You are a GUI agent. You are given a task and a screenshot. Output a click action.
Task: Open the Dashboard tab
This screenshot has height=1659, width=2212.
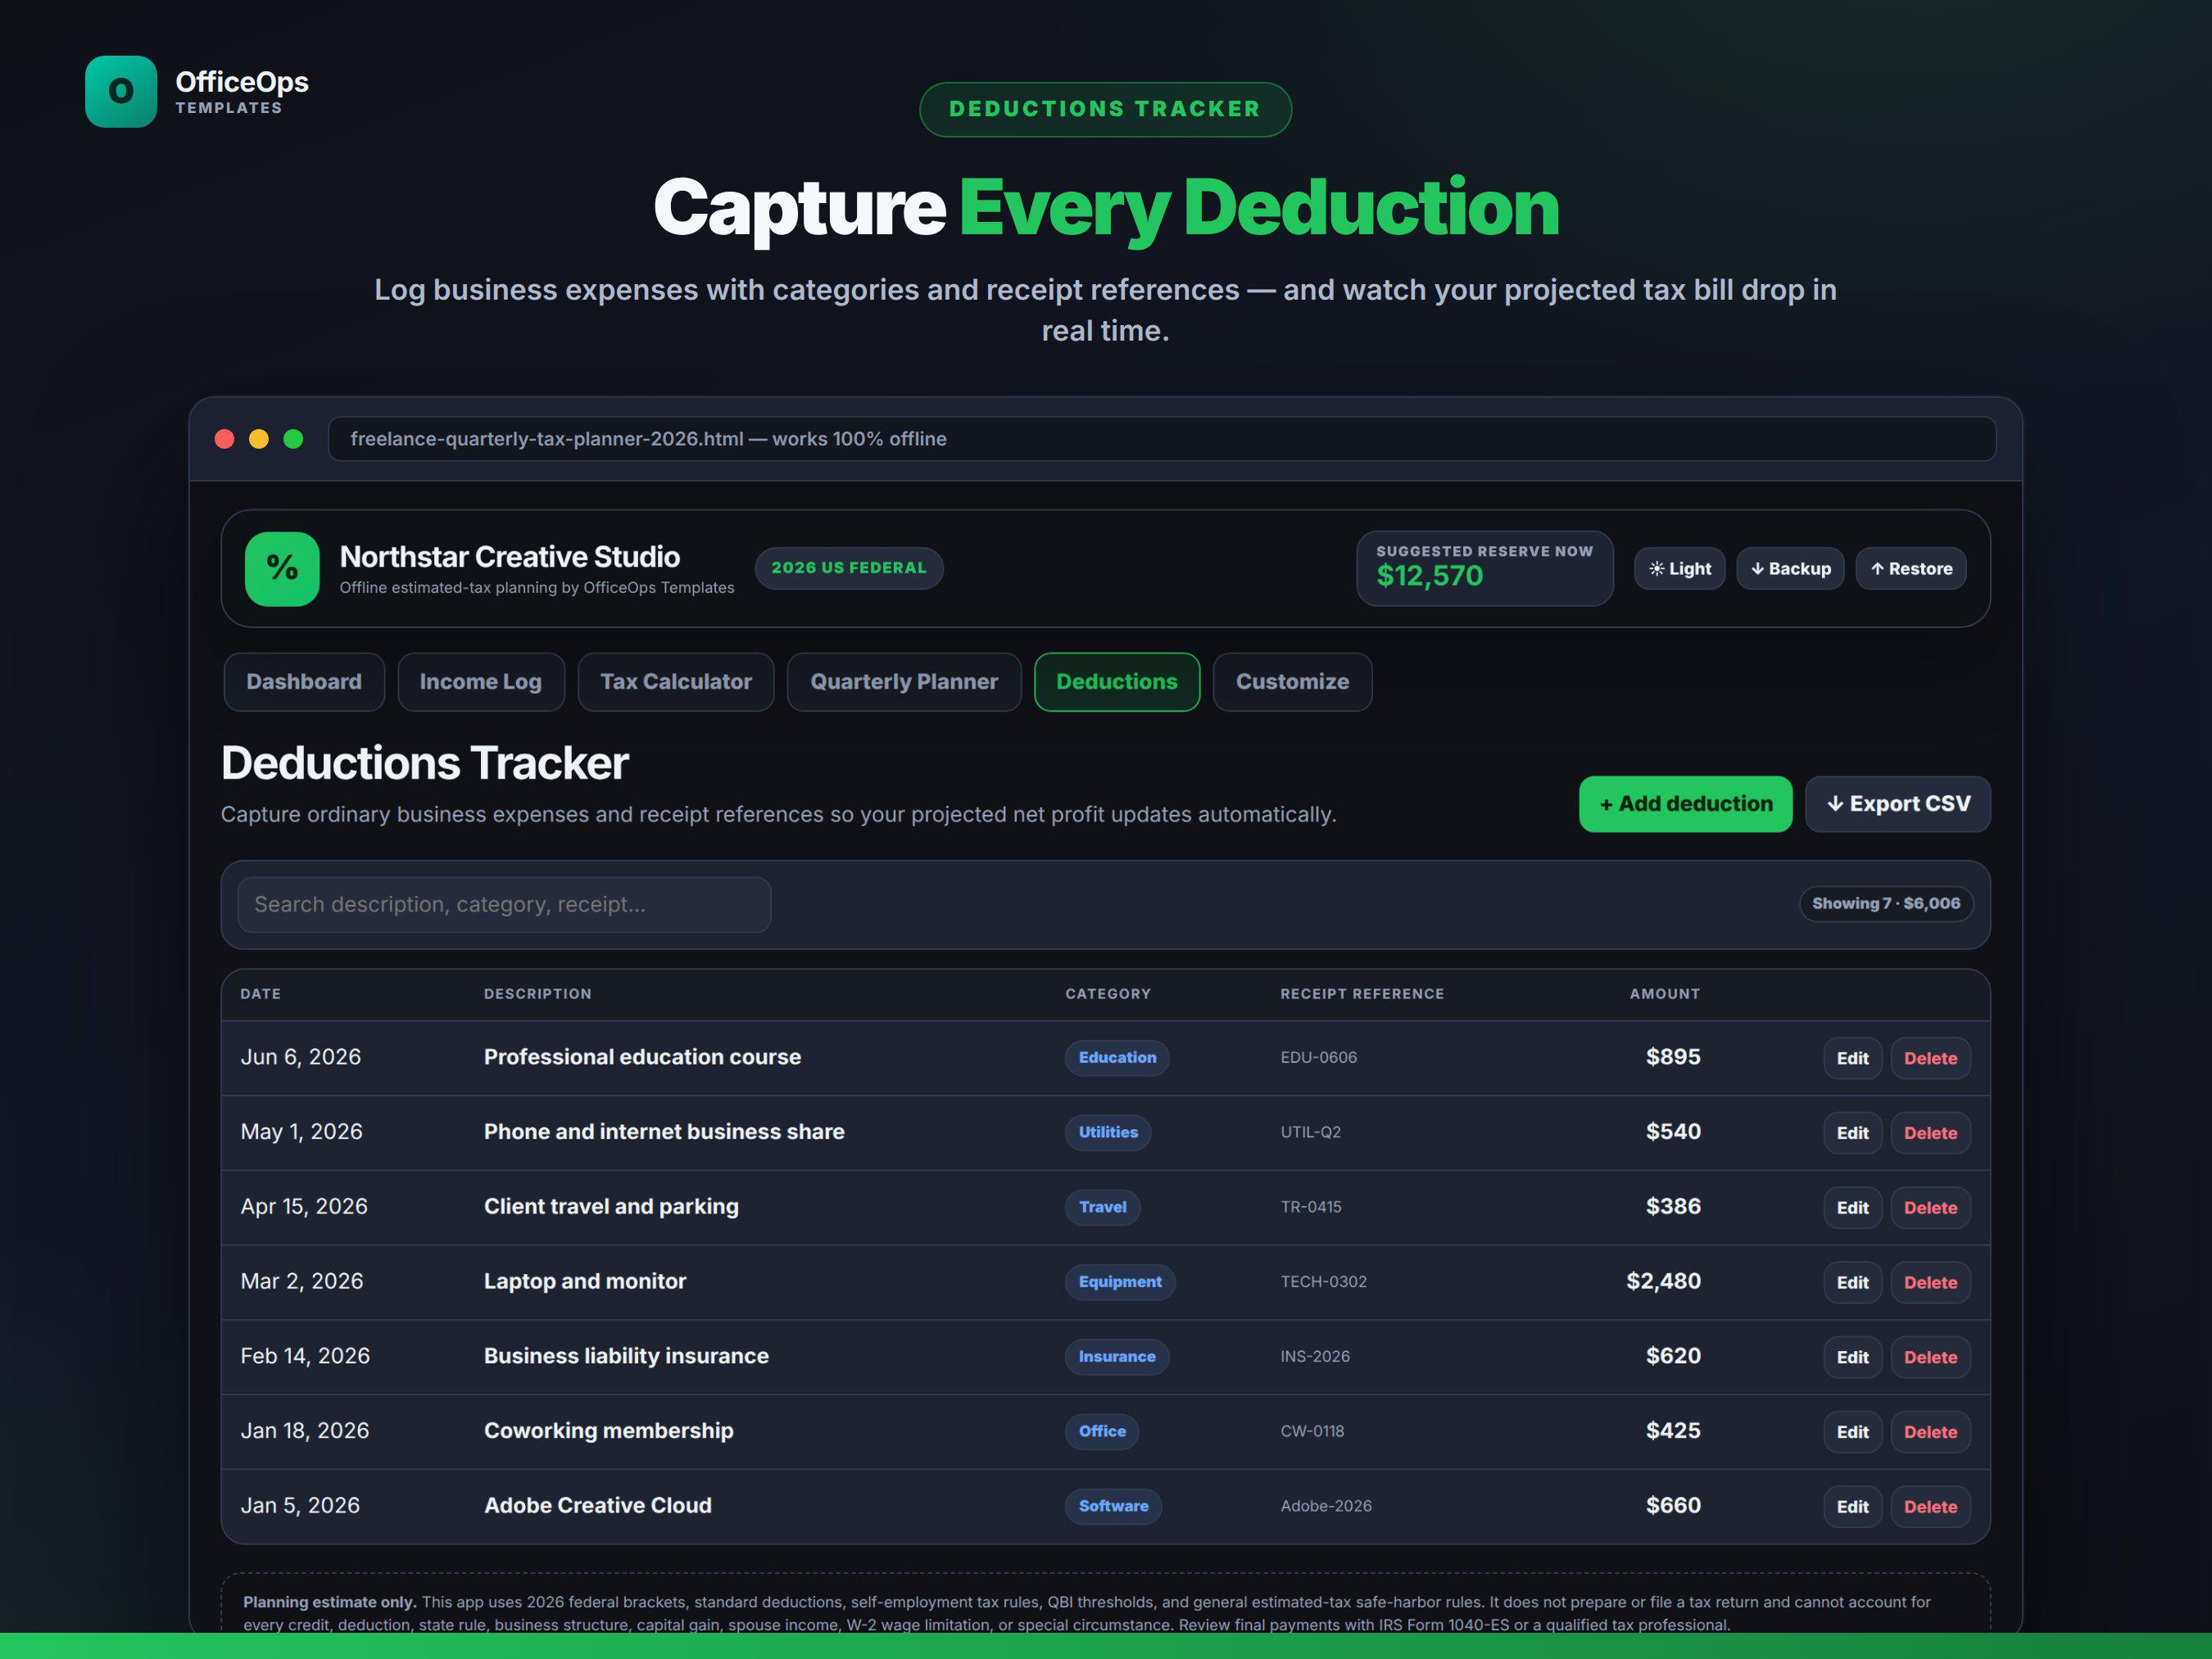304,682
